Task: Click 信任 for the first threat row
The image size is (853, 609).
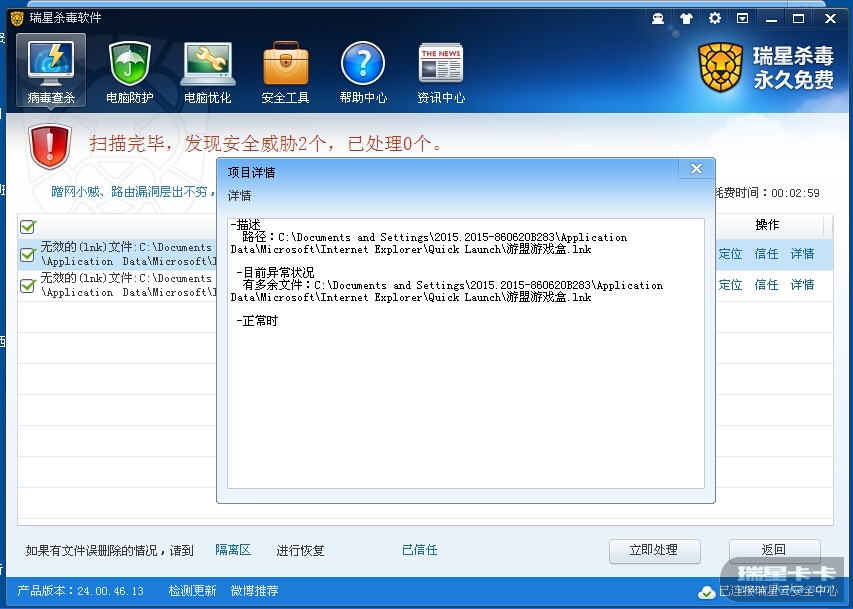Action: 766,254
